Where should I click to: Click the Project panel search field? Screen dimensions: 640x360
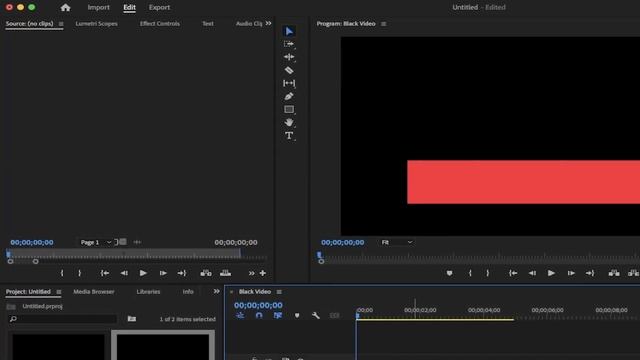pos(63,319)
